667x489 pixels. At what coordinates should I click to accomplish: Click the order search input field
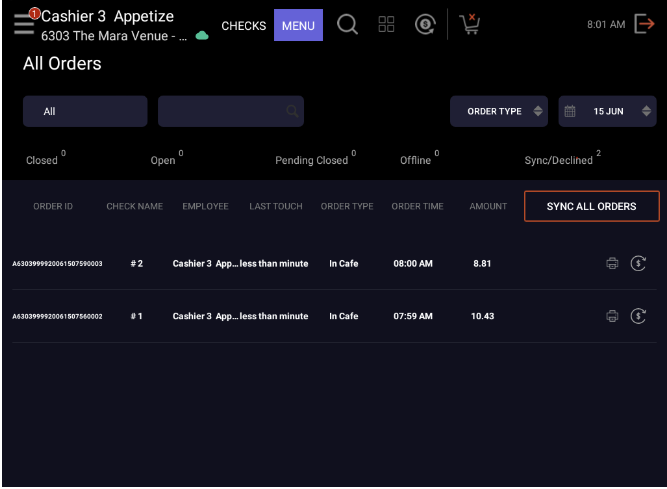click(230, 111)
